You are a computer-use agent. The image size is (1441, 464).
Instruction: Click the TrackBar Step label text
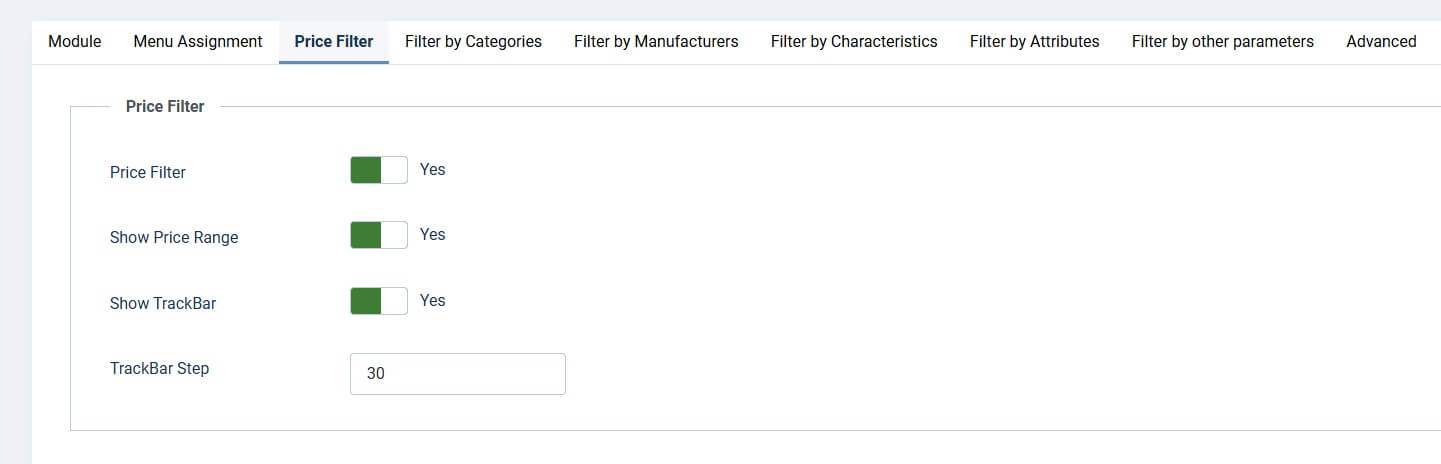click(x=159, y=368)
